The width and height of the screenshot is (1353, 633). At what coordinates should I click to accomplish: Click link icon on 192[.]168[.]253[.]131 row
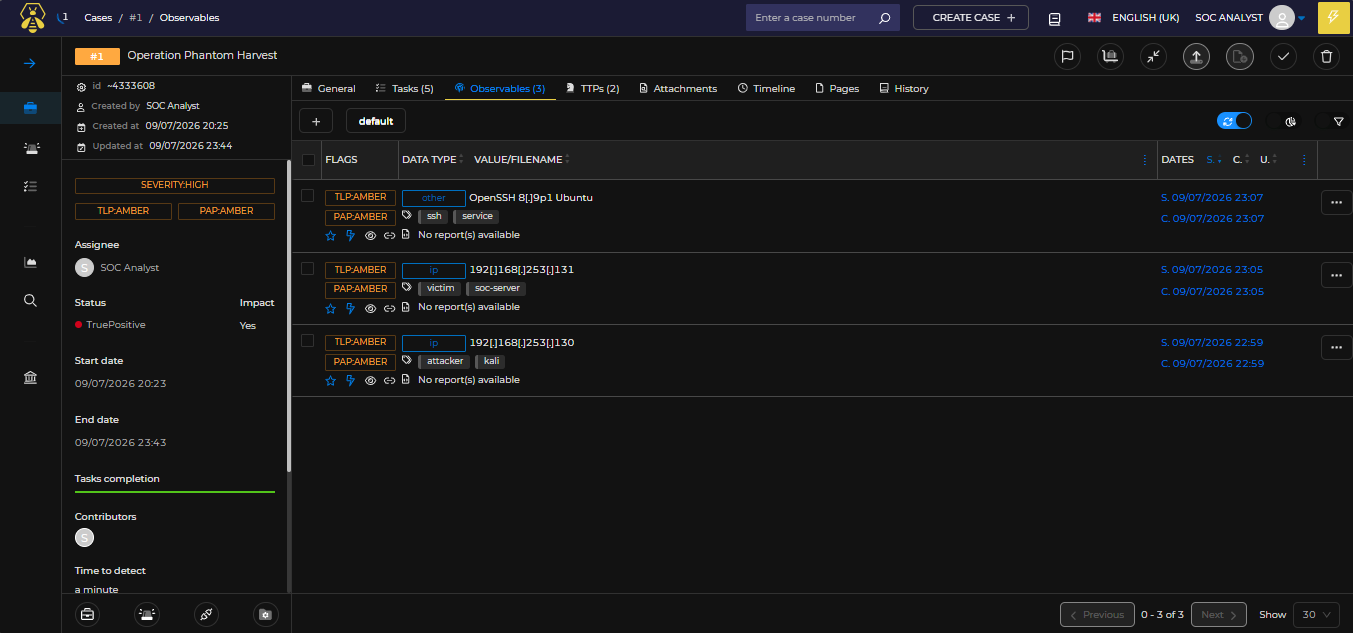click(389, 307)
